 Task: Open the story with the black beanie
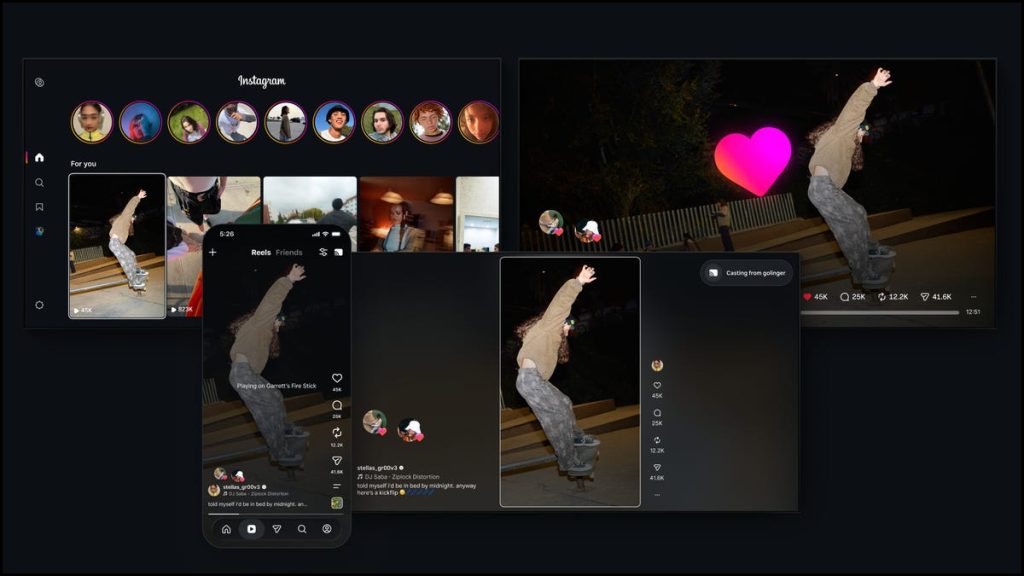point(334,122)
